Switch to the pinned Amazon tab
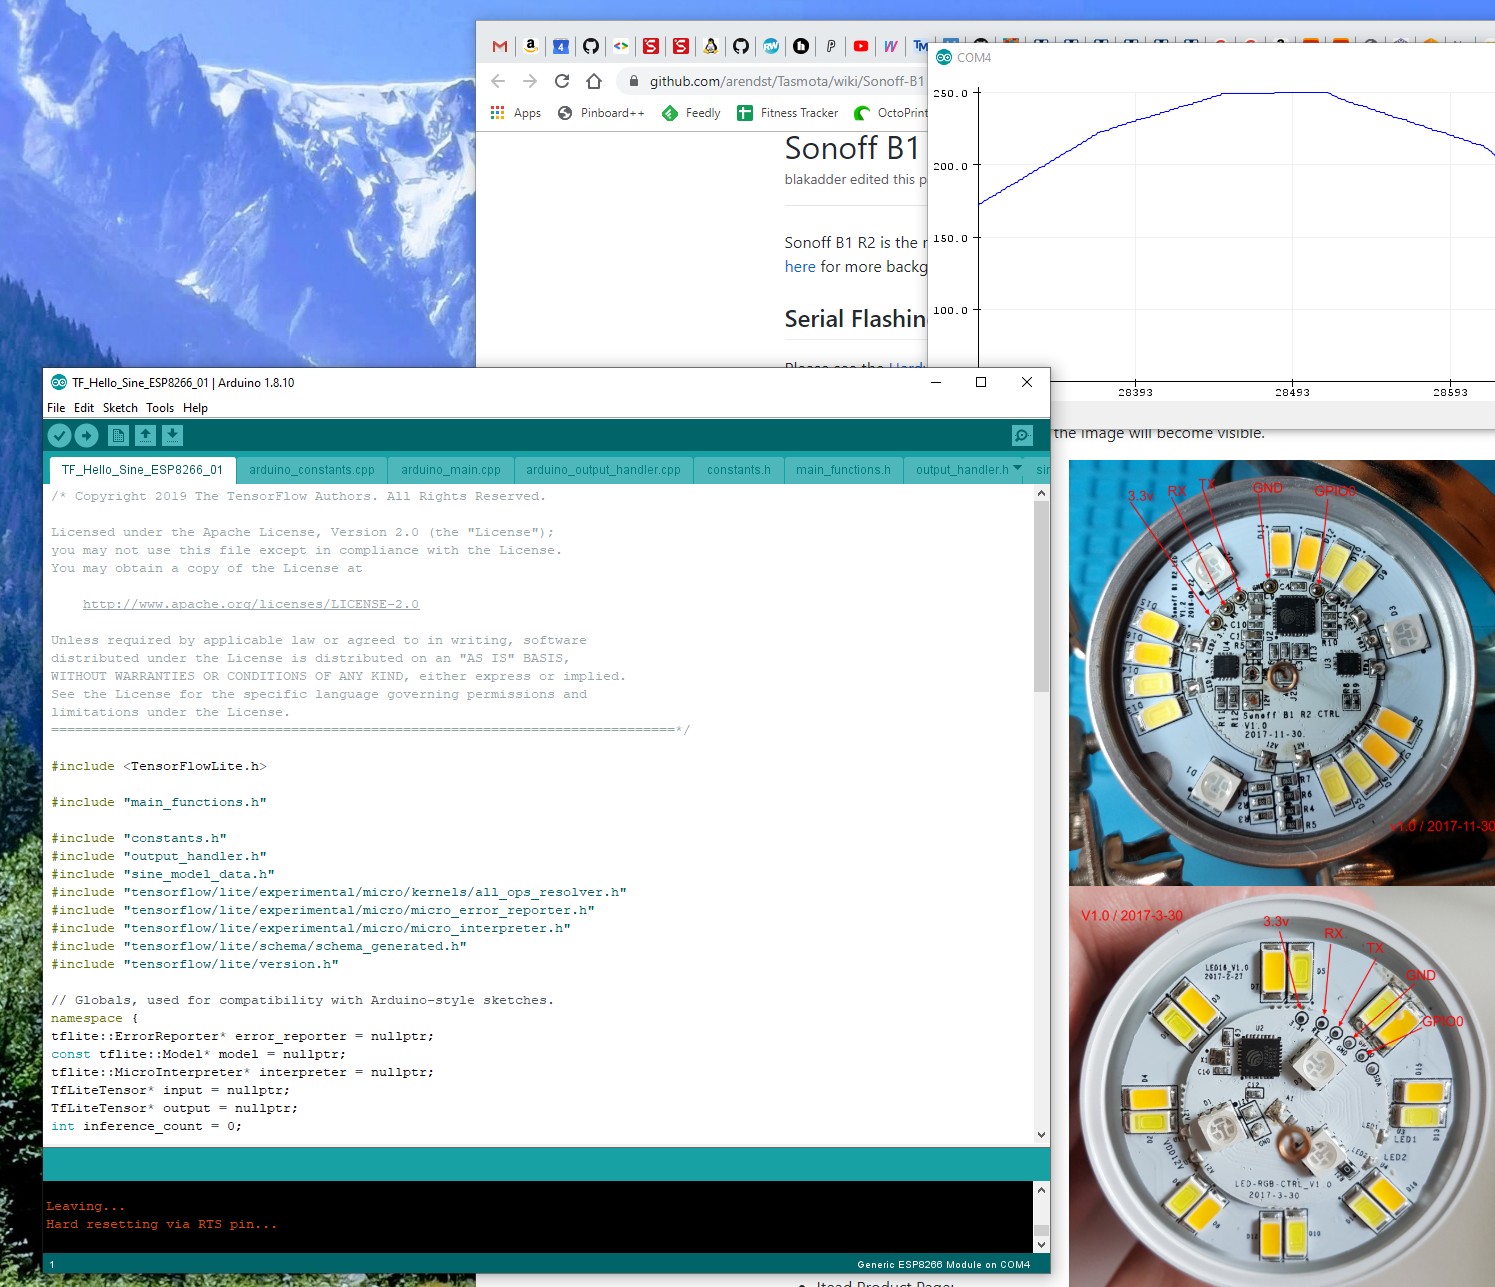This screenshot has height=1287, width=1495. pyautogui.click(x=531, y=46)
